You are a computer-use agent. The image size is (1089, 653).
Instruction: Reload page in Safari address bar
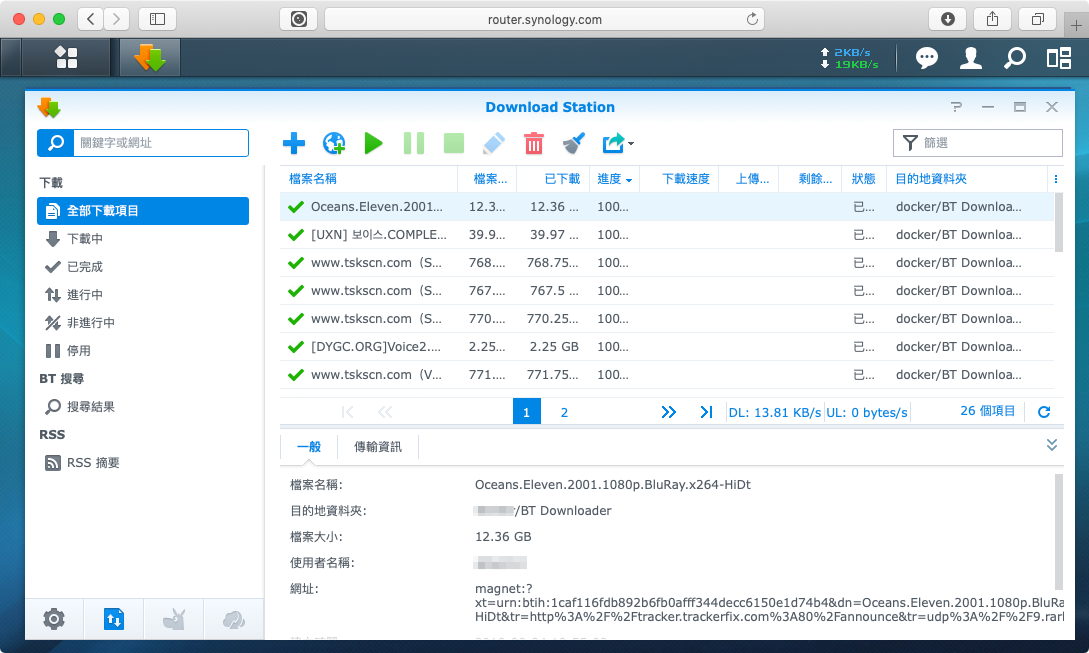click(752, 19)
